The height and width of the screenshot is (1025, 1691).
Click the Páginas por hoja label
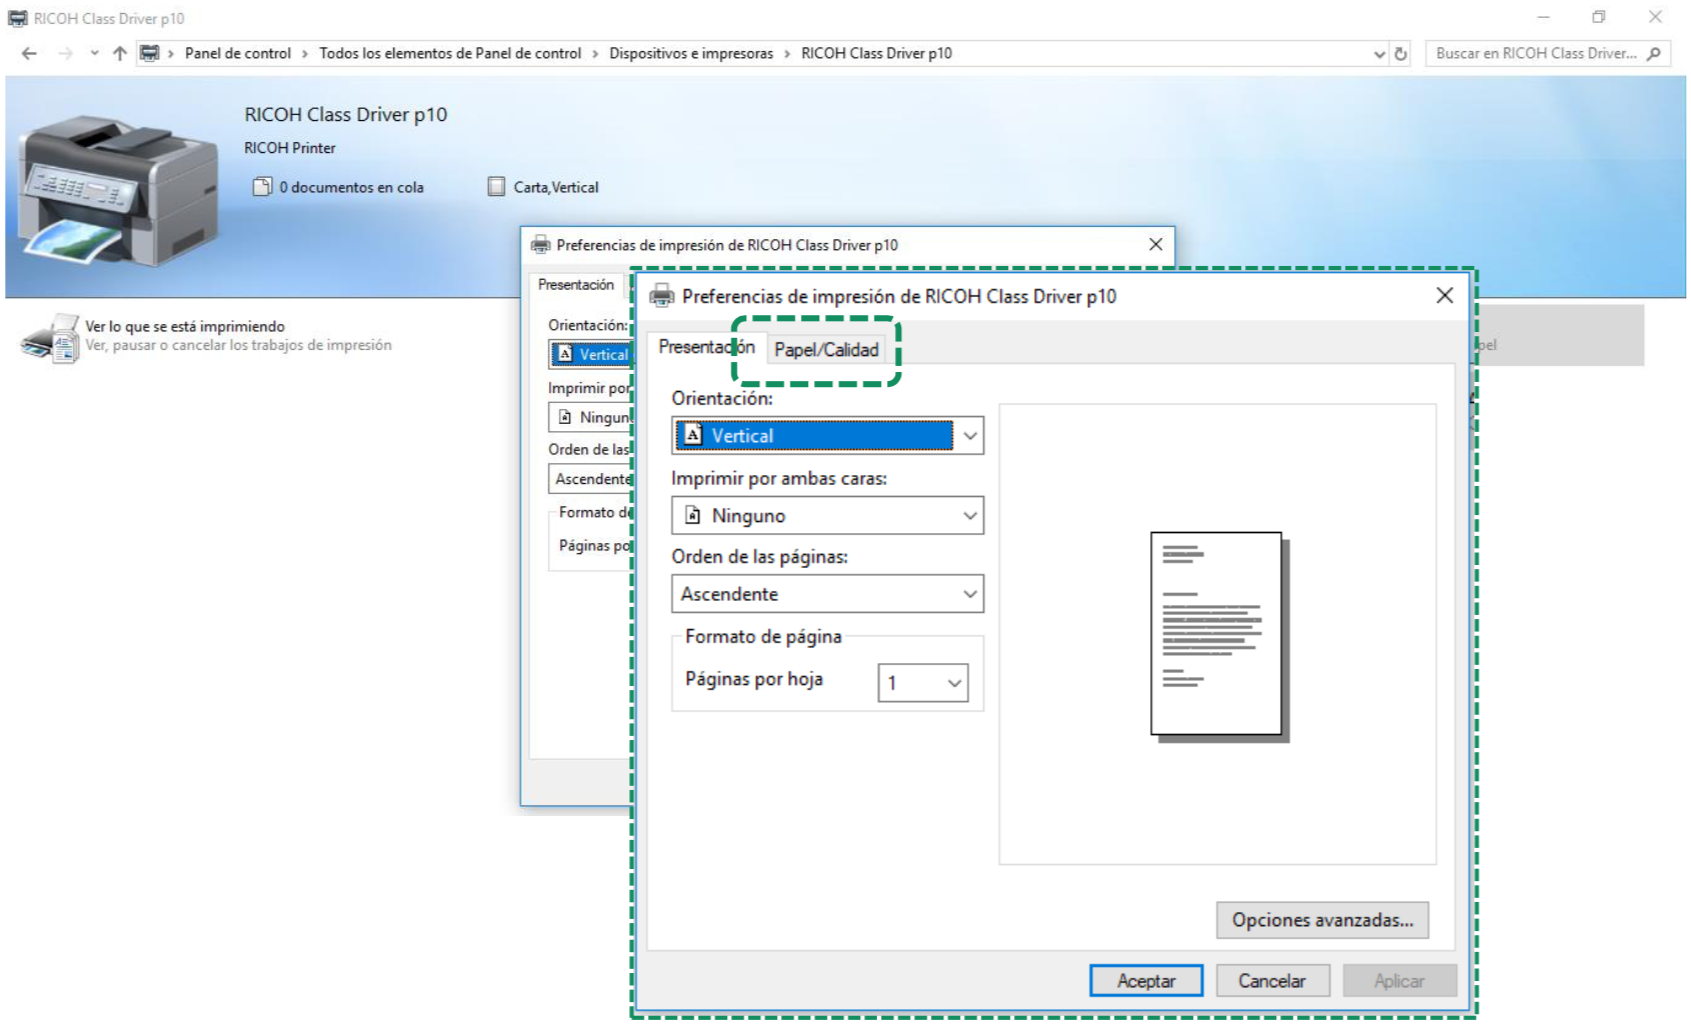point(754,679)
